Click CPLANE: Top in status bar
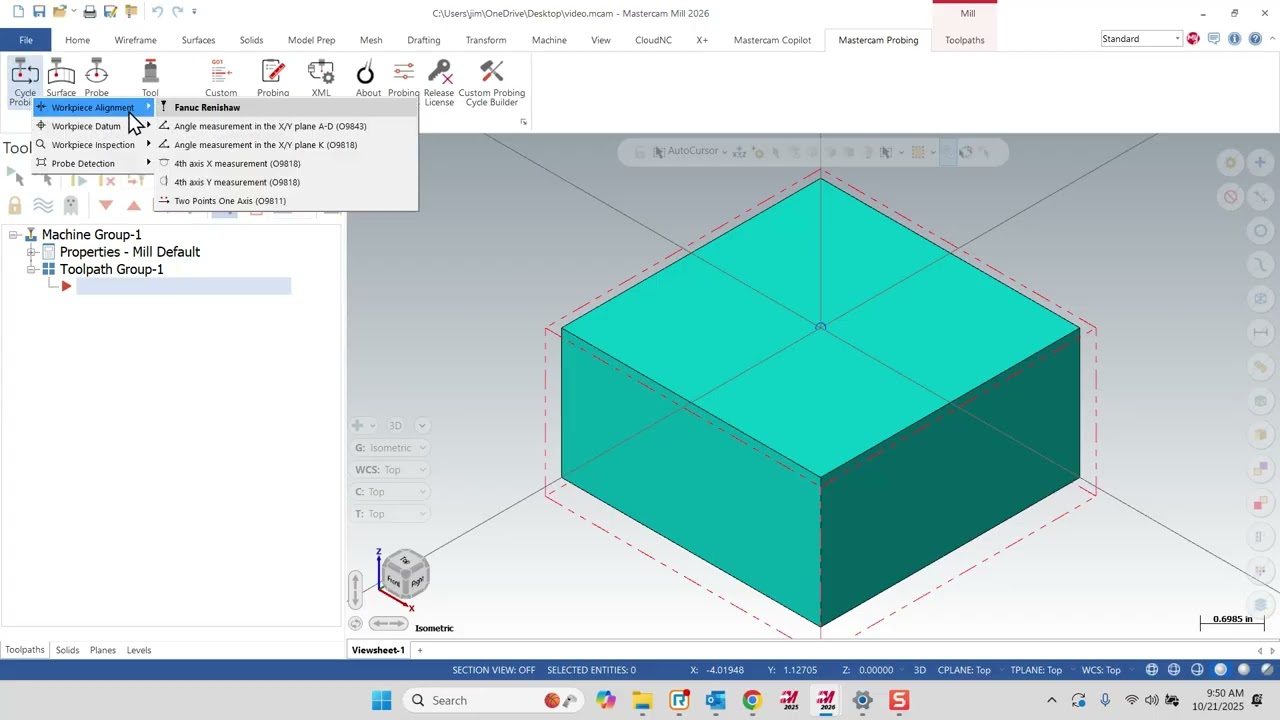This screenshot has height=720, width=1280. 964,670
